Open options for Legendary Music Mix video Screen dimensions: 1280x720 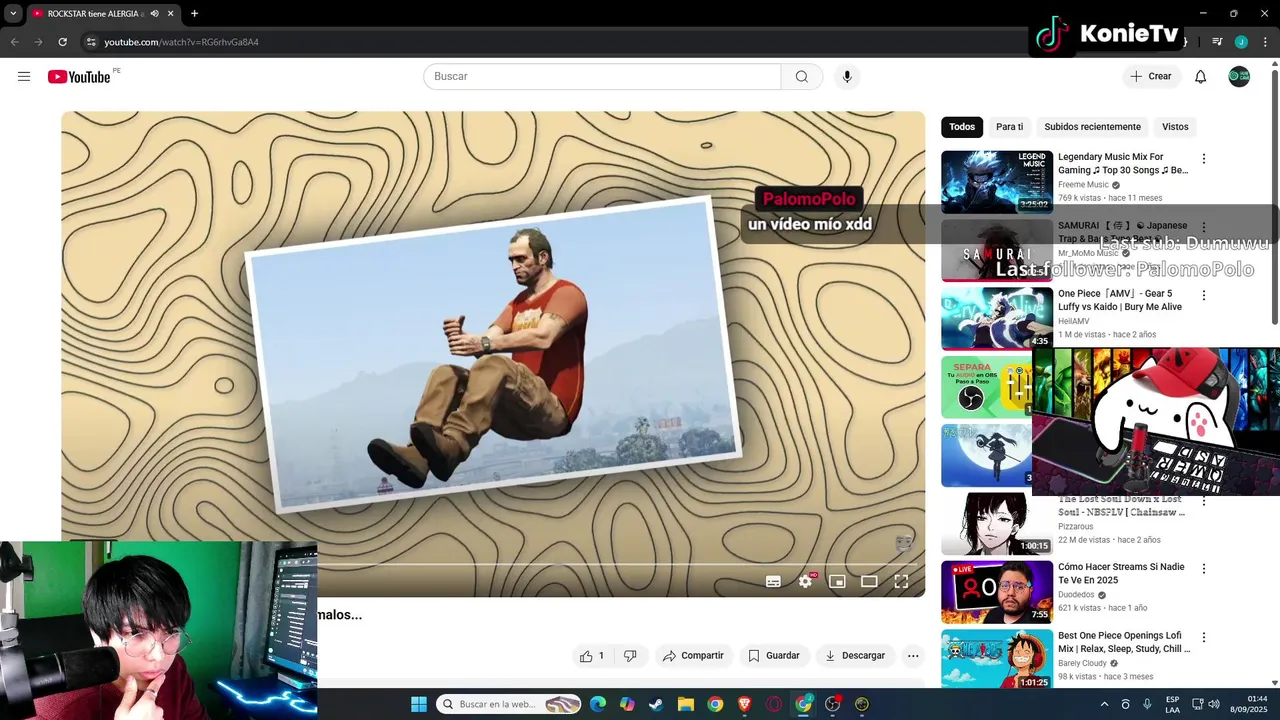[1204, 159]
